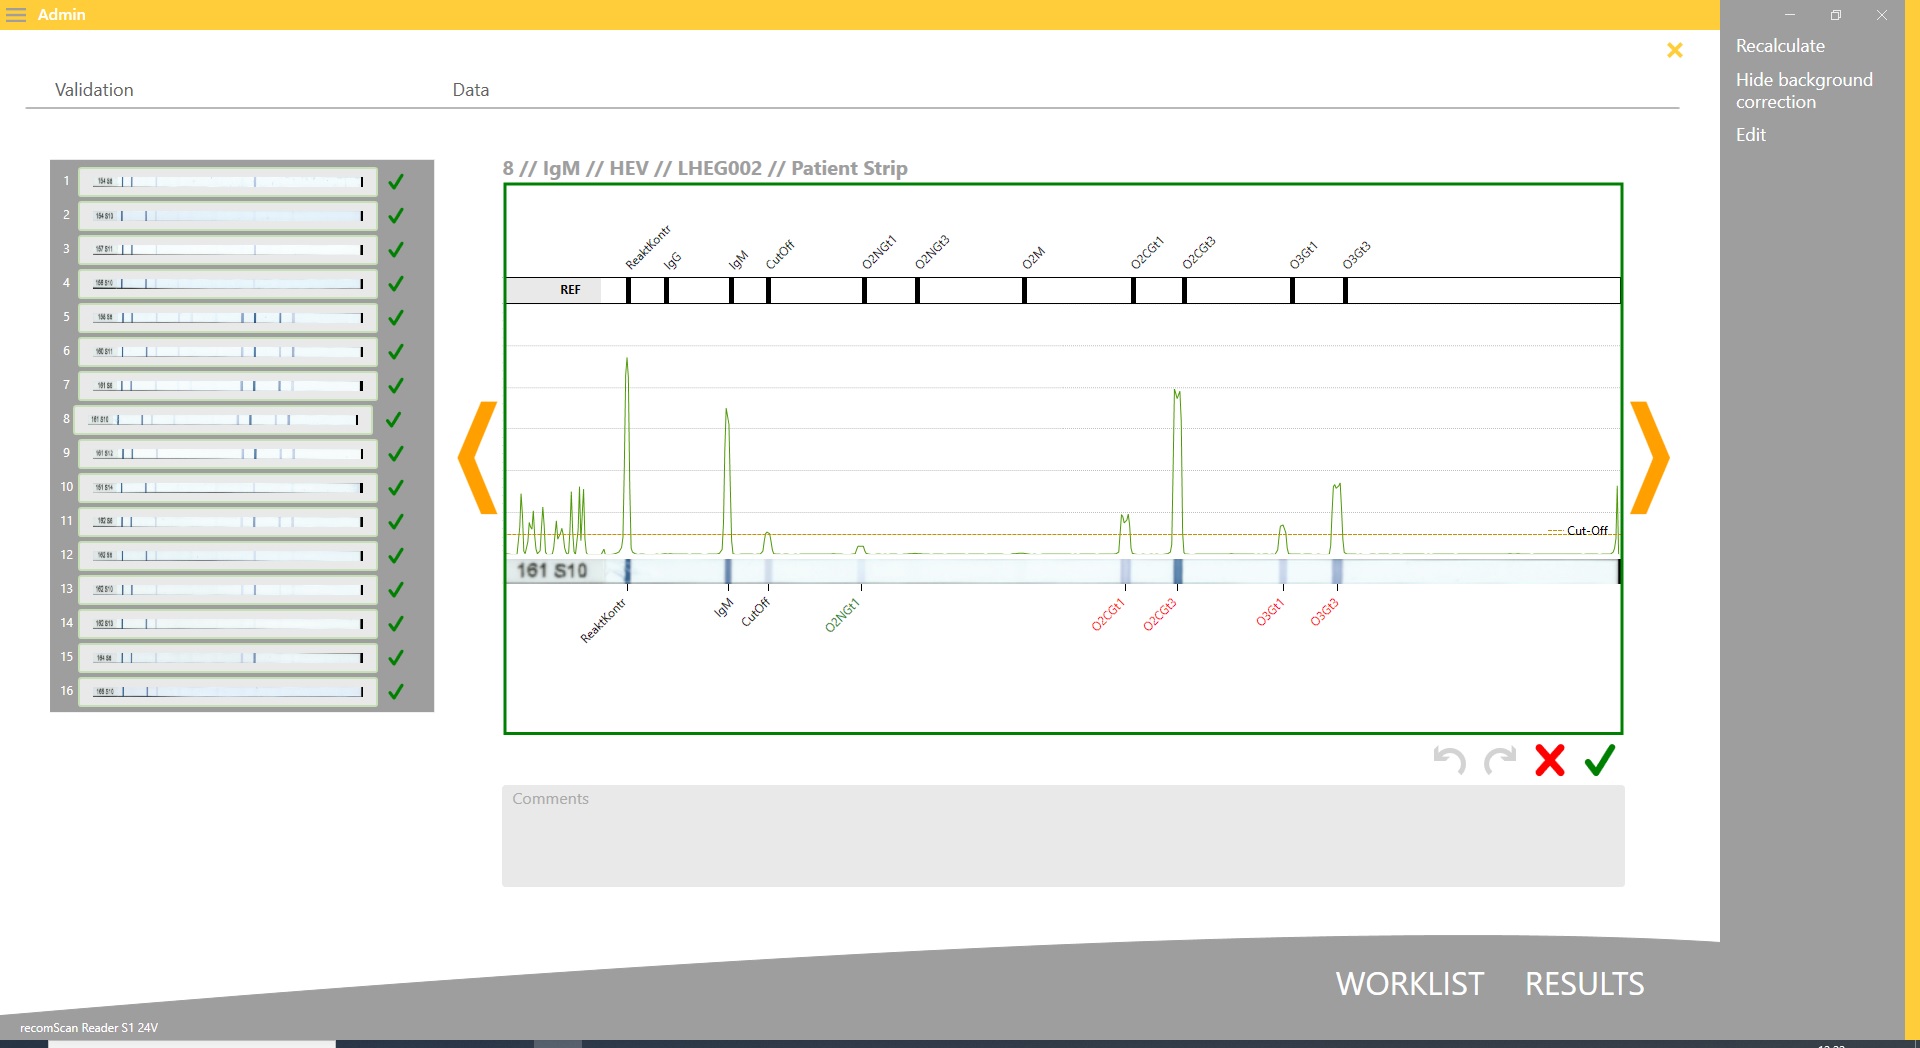The width and height of the screenshot is (1920, 1048).
Task: Open the hamburger menu next to Admin
Action: 16,15
